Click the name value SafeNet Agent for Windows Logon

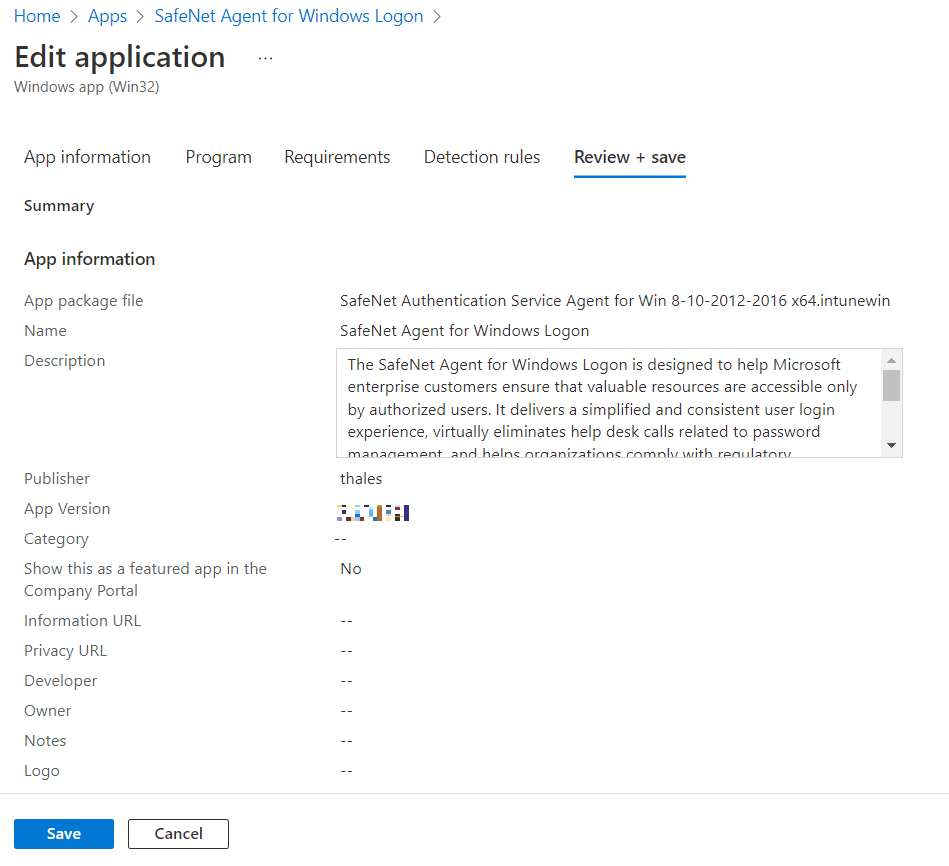pos(464,331)
